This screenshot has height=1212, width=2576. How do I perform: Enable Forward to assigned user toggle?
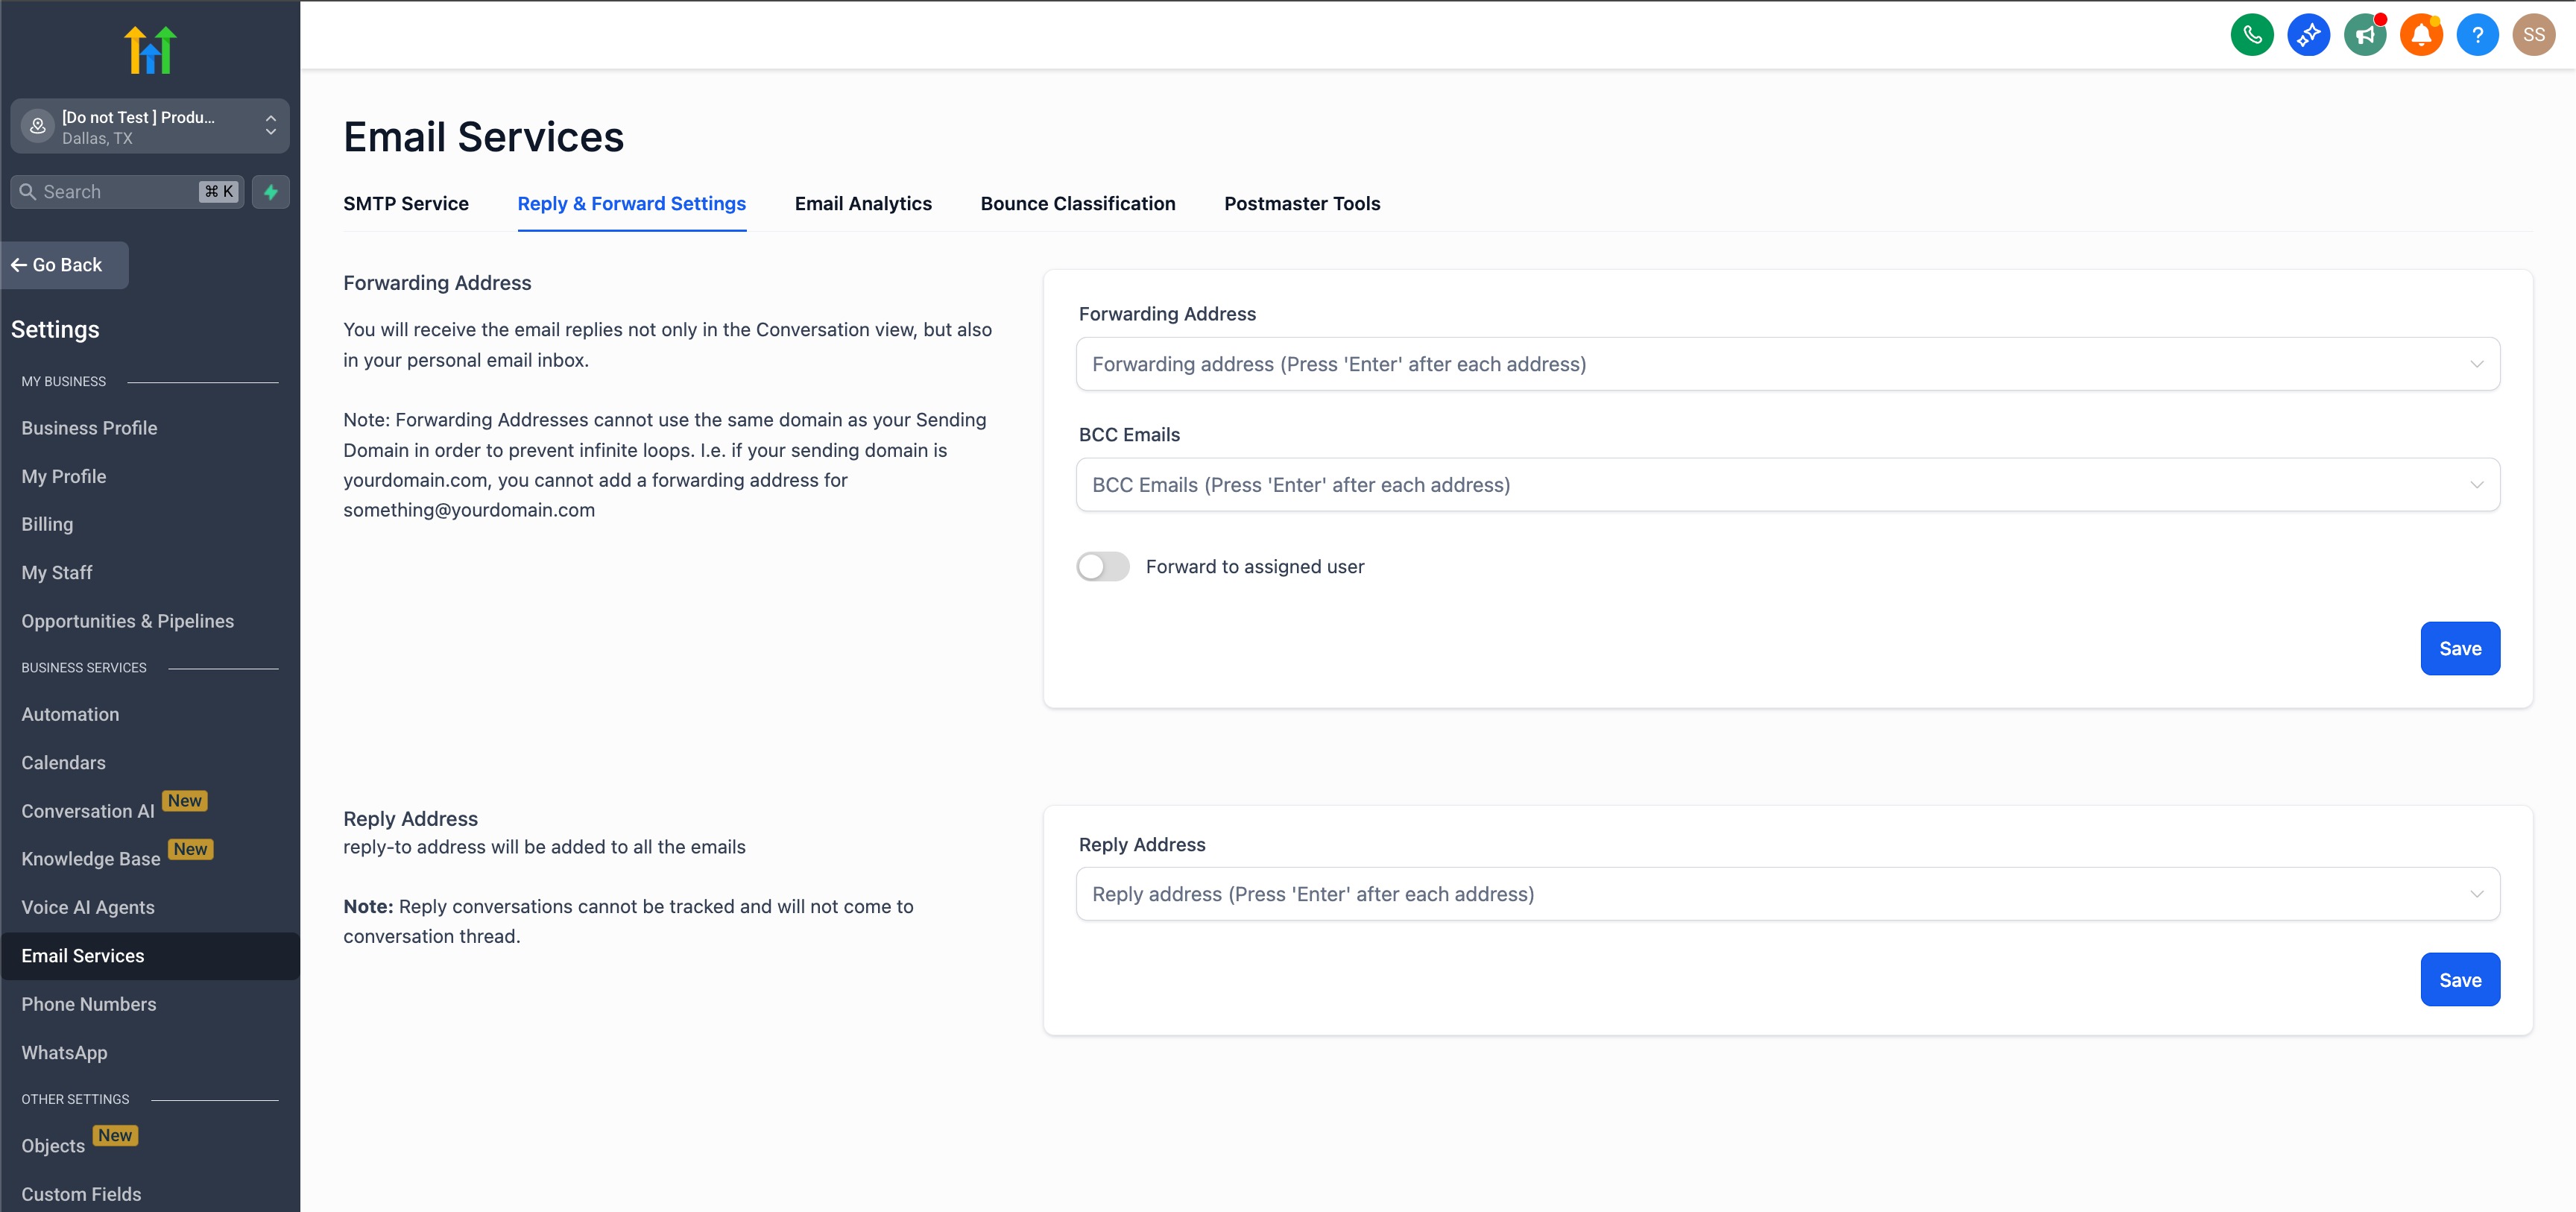tap(1102, 567)
